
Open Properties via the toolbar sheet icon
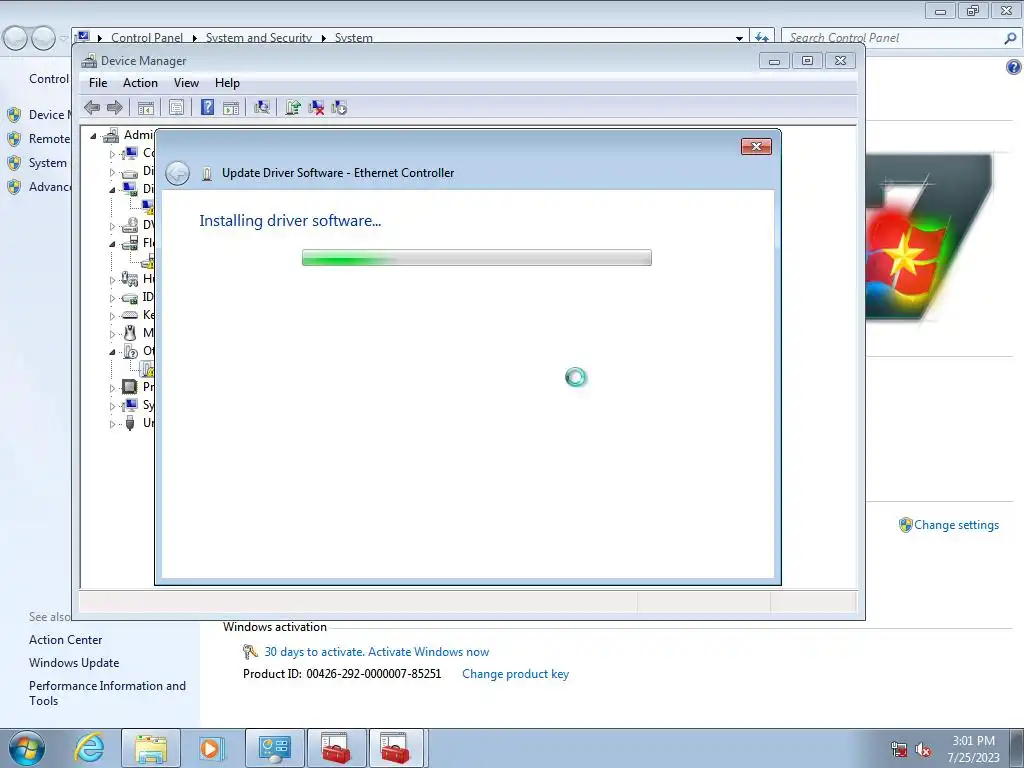(x=176, y=108)
